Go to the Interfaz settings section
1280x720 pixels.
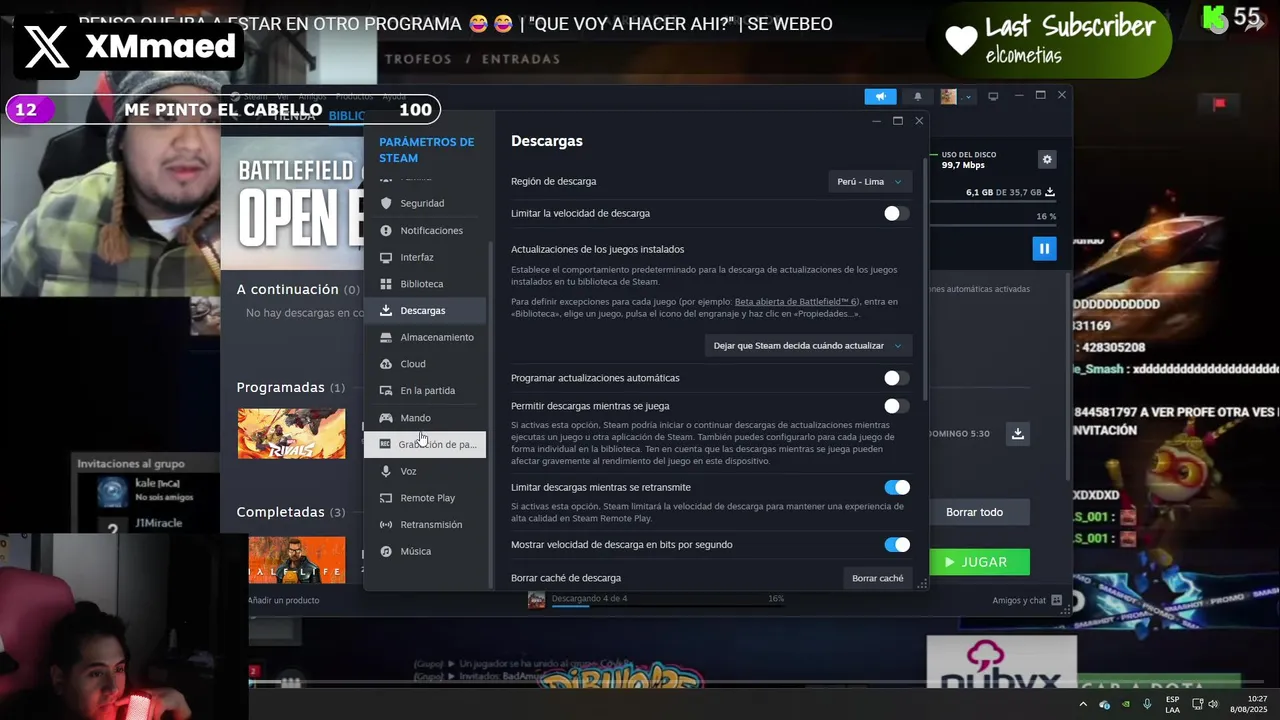[x=425, y=257]
